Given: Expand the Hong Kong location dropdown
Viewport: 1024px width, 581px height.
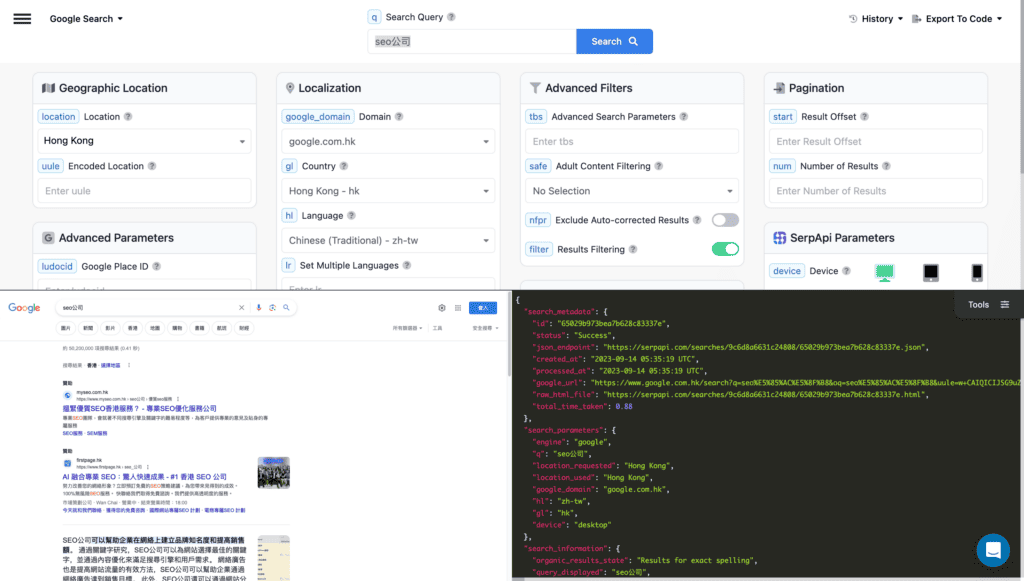Looking at the screenshot, I should [144, 141].
